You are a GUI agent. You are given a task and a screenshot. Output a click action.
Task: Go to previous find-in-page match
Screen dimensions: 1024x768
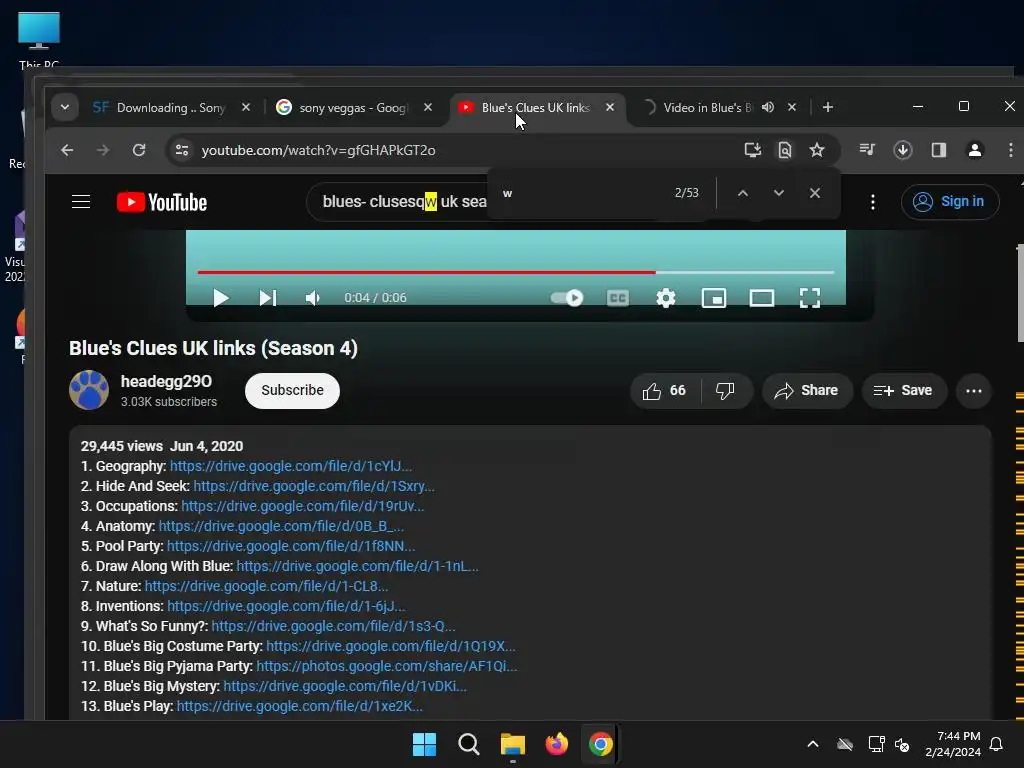tap(743, 193)
